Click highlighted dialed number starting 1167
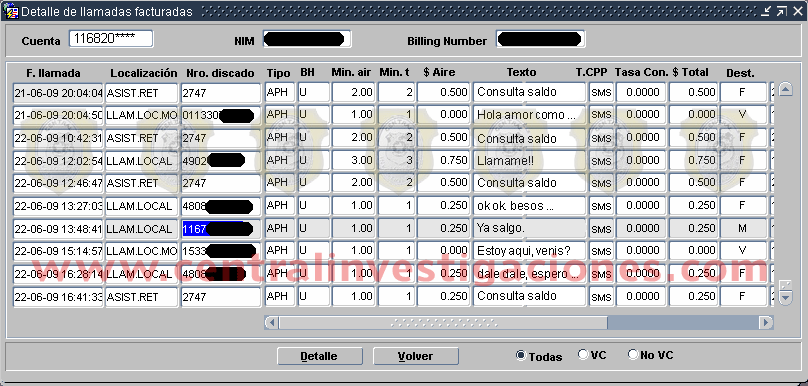The width and height of the screenshot is (808, 386). 221,229
